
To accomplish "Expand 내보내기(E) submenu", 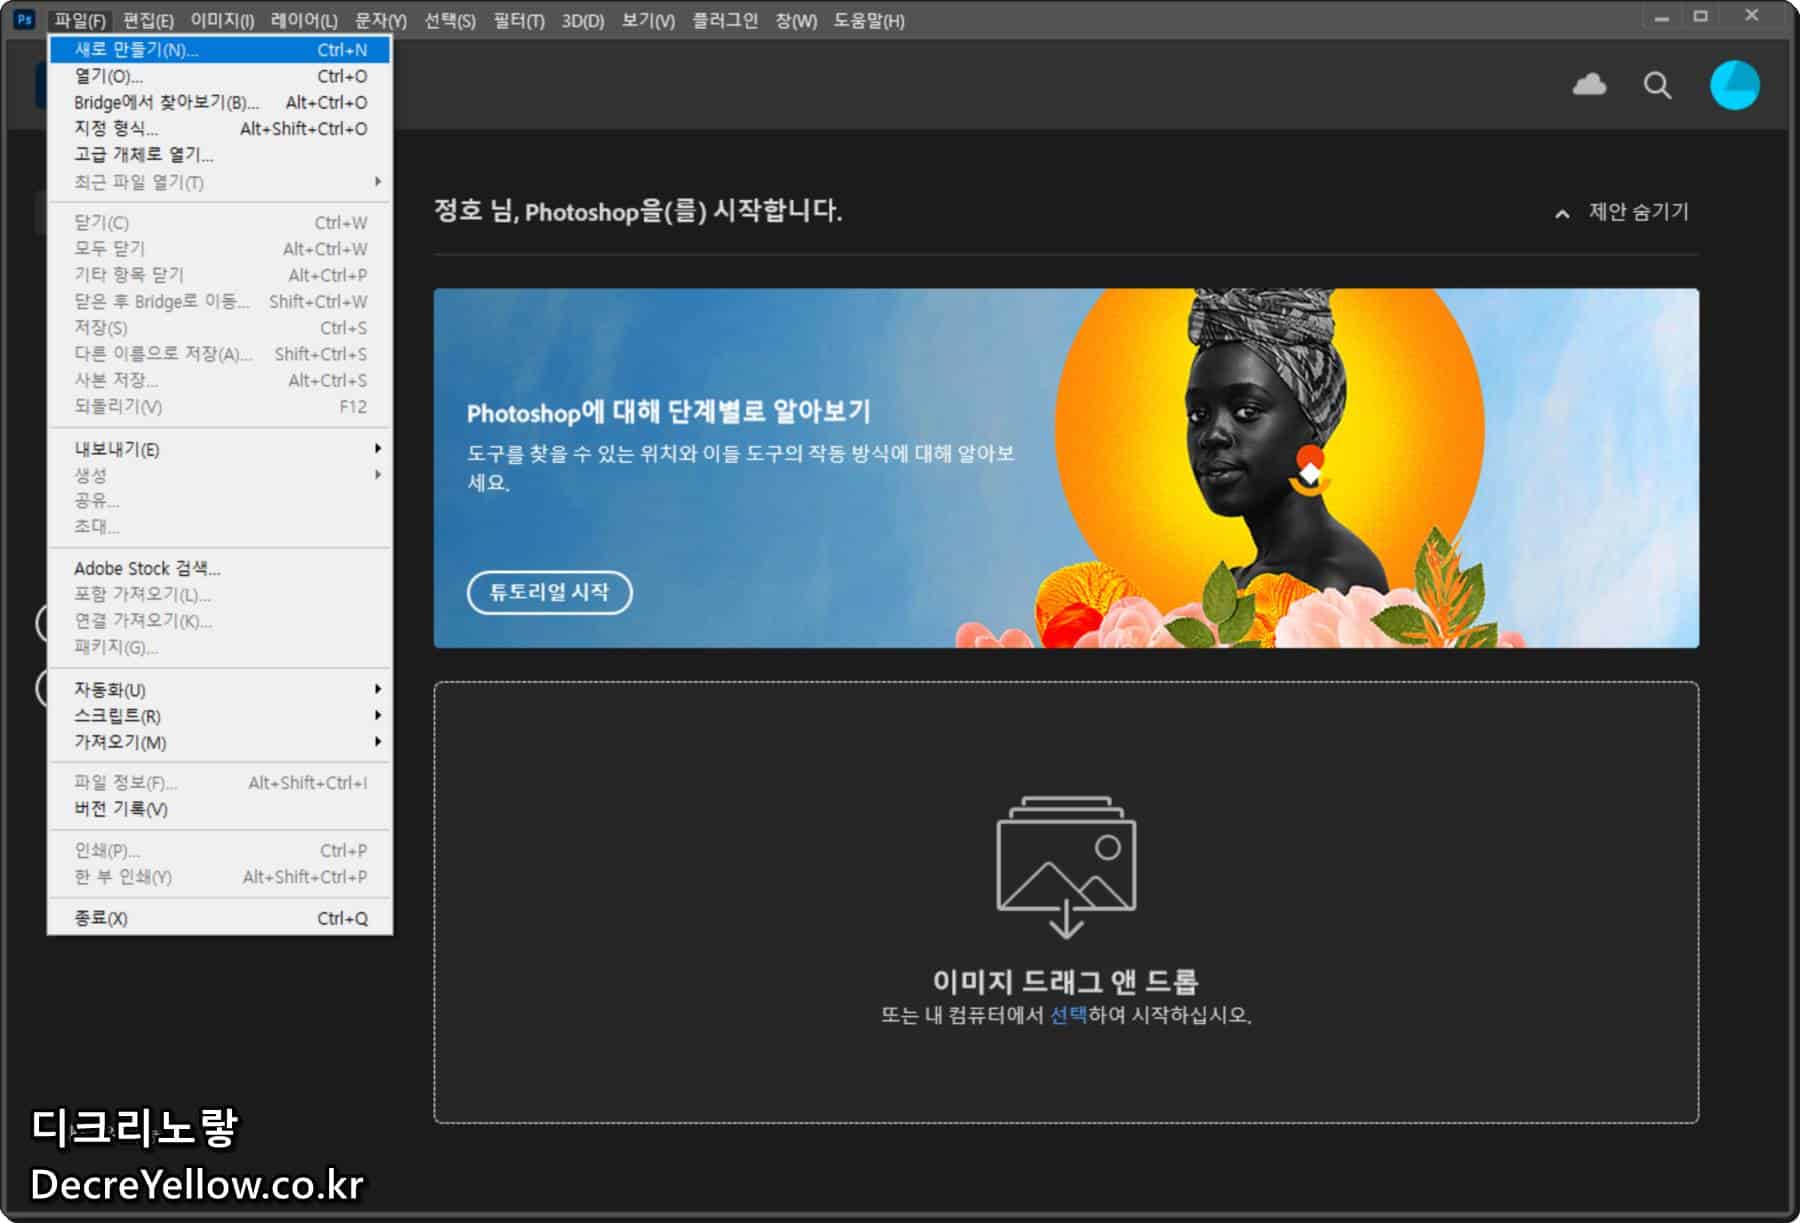I will tap(220, 449).
